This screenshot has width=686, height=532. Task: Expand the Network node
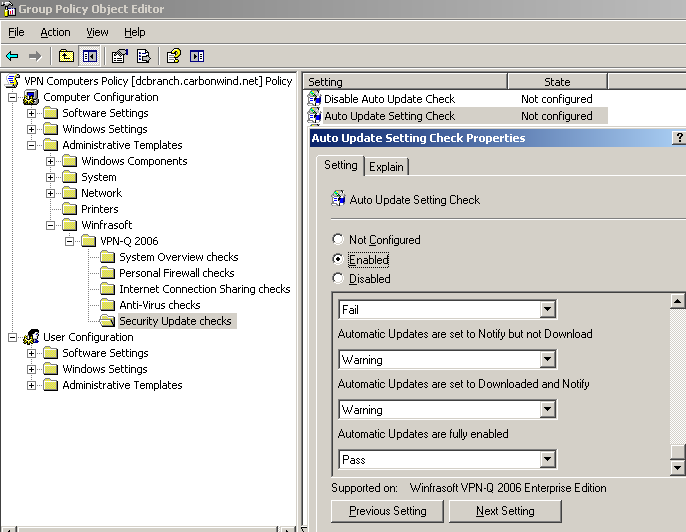tap(50, 193)
